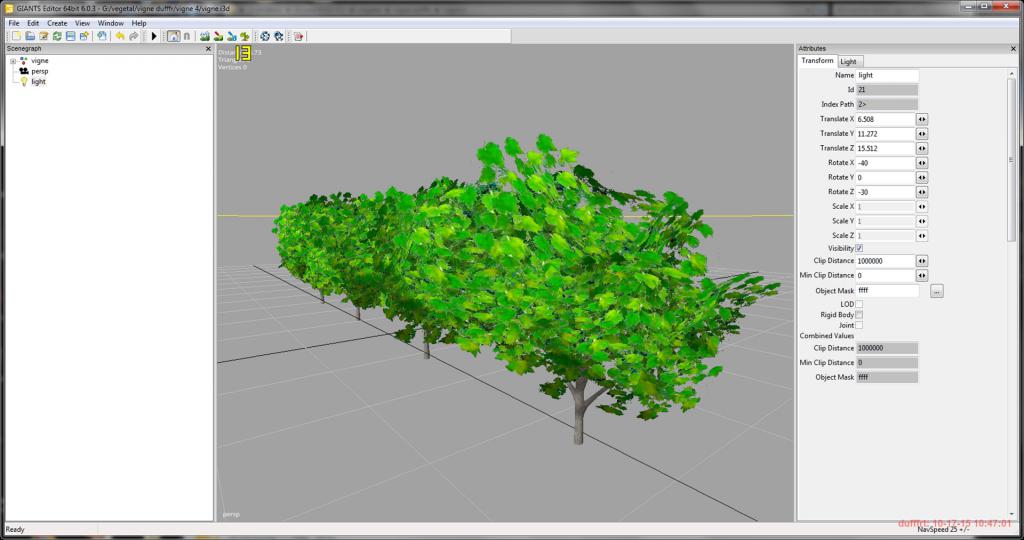Viewport: 1024px width, 540px height.
Task: Click the New file toolbar icon
Action: 16,37
